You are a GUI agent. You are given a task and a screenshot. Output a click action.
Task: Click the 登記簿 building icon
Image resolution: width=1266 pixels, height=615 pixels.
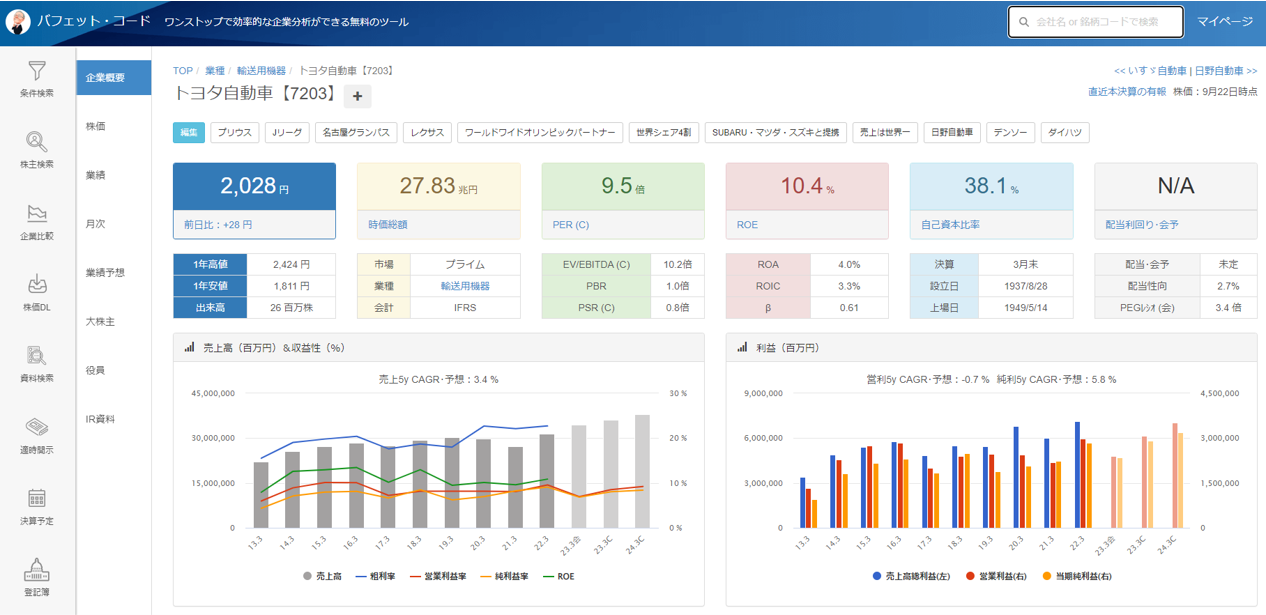tap(37, 570)
